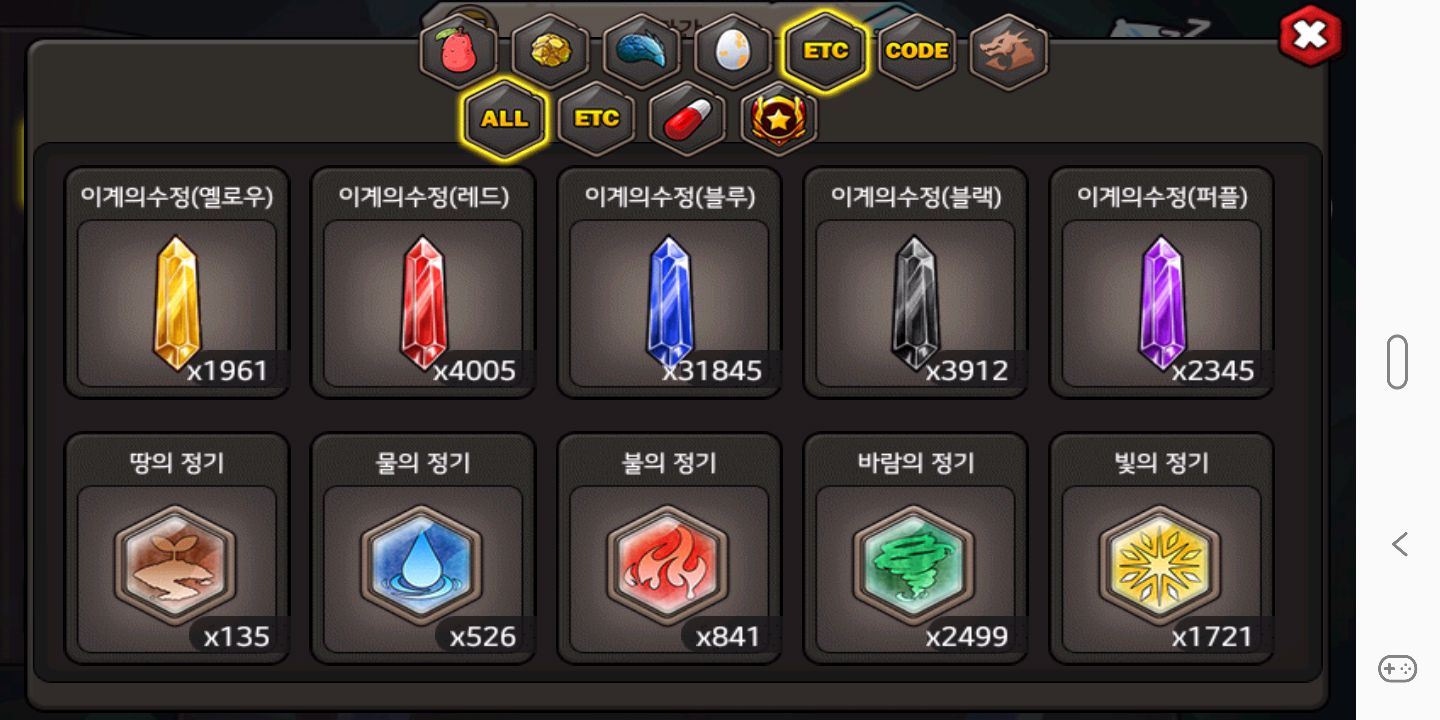Viewport: 1440px width, 720px height.
Task: Choose the star medal badge filter
Action: (779, 118)
